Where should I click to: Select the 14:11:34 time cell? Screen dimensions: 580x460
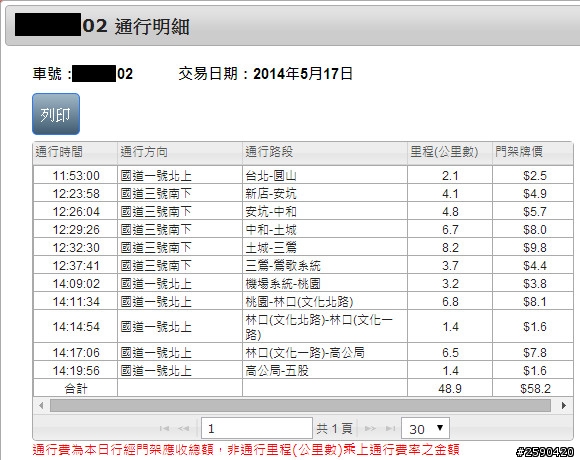[75, 302]
